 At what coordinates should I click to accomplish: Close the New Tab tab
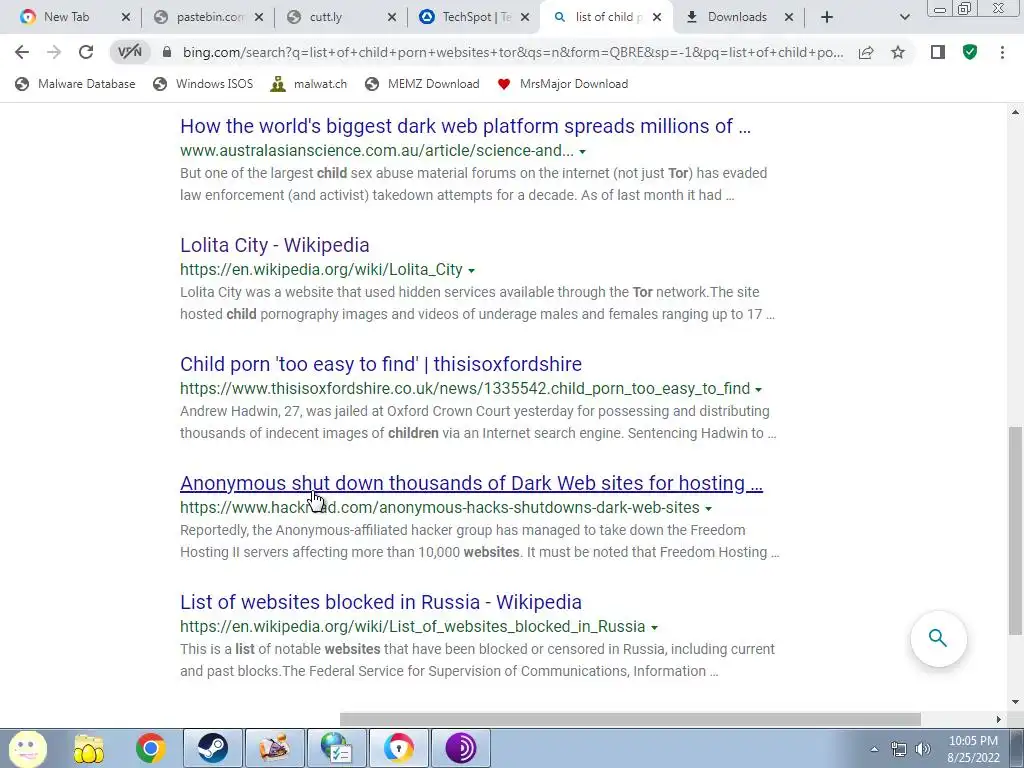126,17
